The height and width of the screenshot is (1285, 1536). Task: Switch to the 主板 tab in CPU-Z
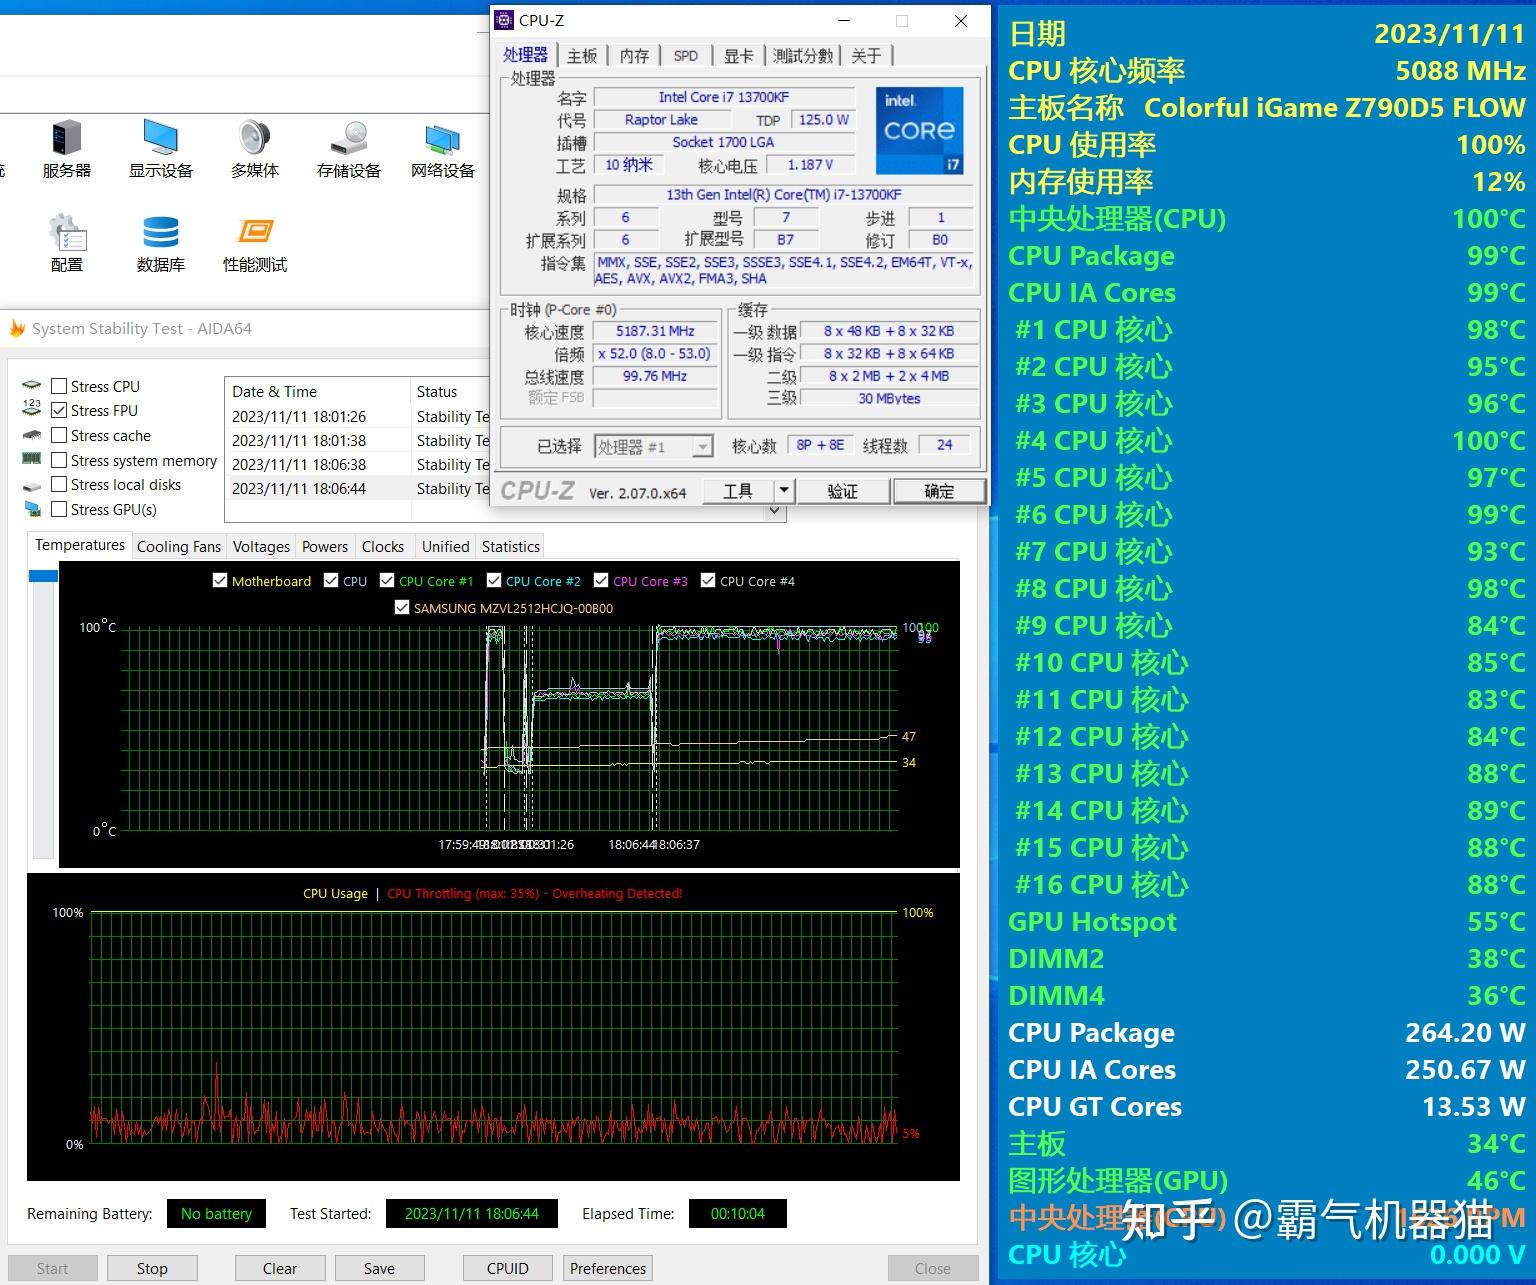582,56
